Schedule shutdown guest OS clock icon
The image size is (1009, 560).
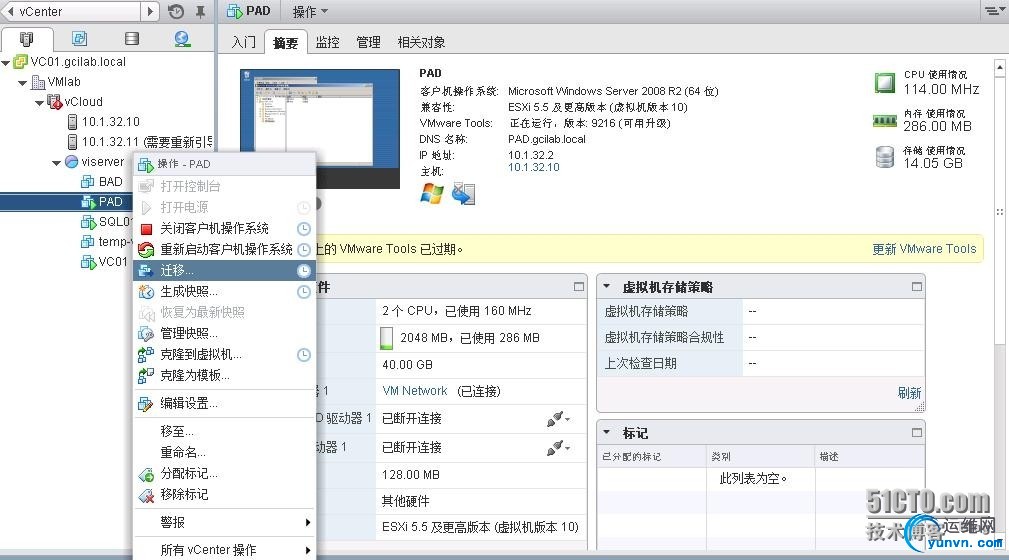click(304, 229)
